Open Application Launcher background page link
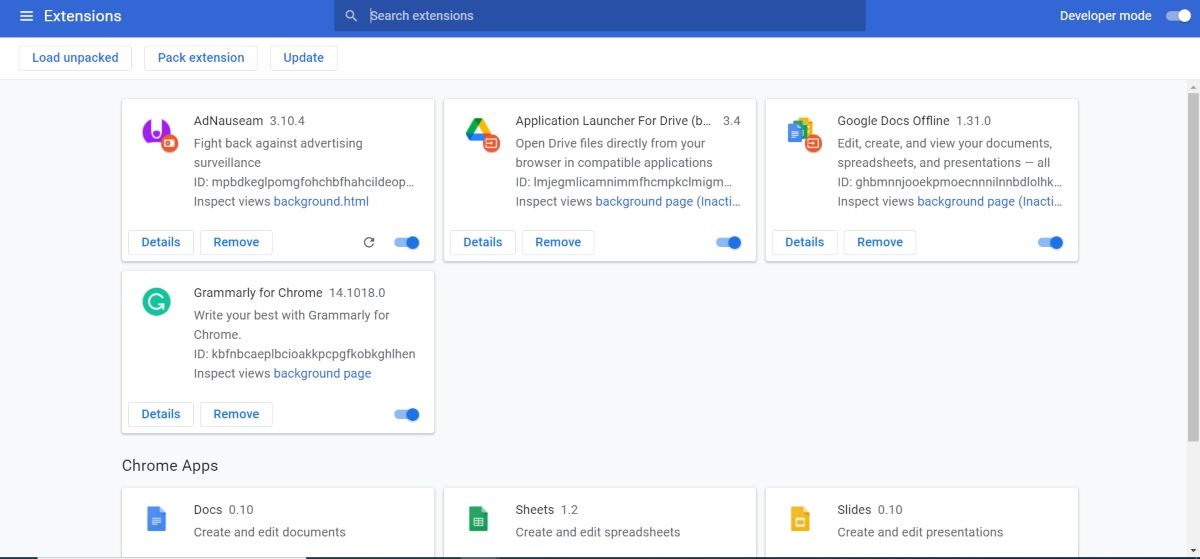 point(669,202)
